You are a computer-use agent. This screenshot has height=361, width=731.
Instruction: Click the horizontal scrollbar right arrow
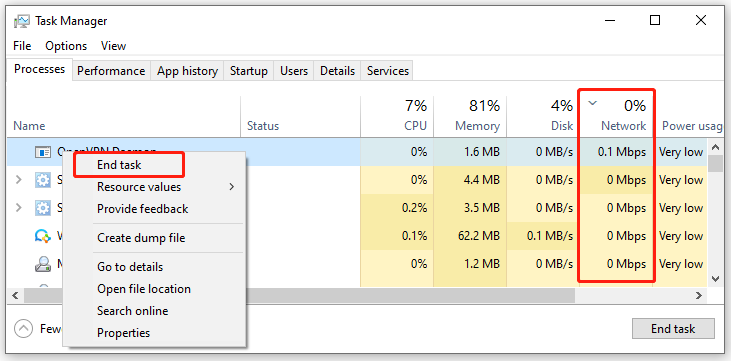[x=698, y=295]
